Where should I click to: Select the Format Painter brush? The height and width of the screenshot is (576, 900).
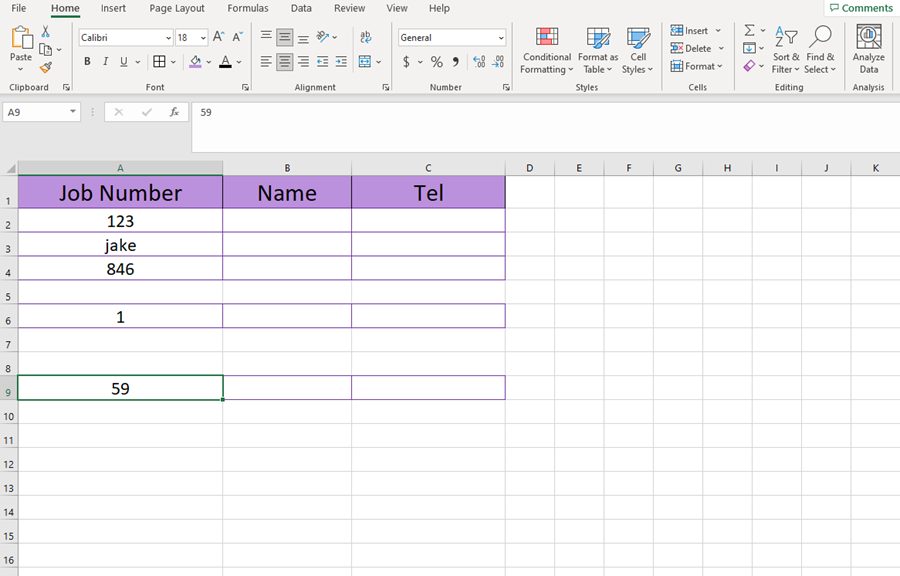pos(46,68)
